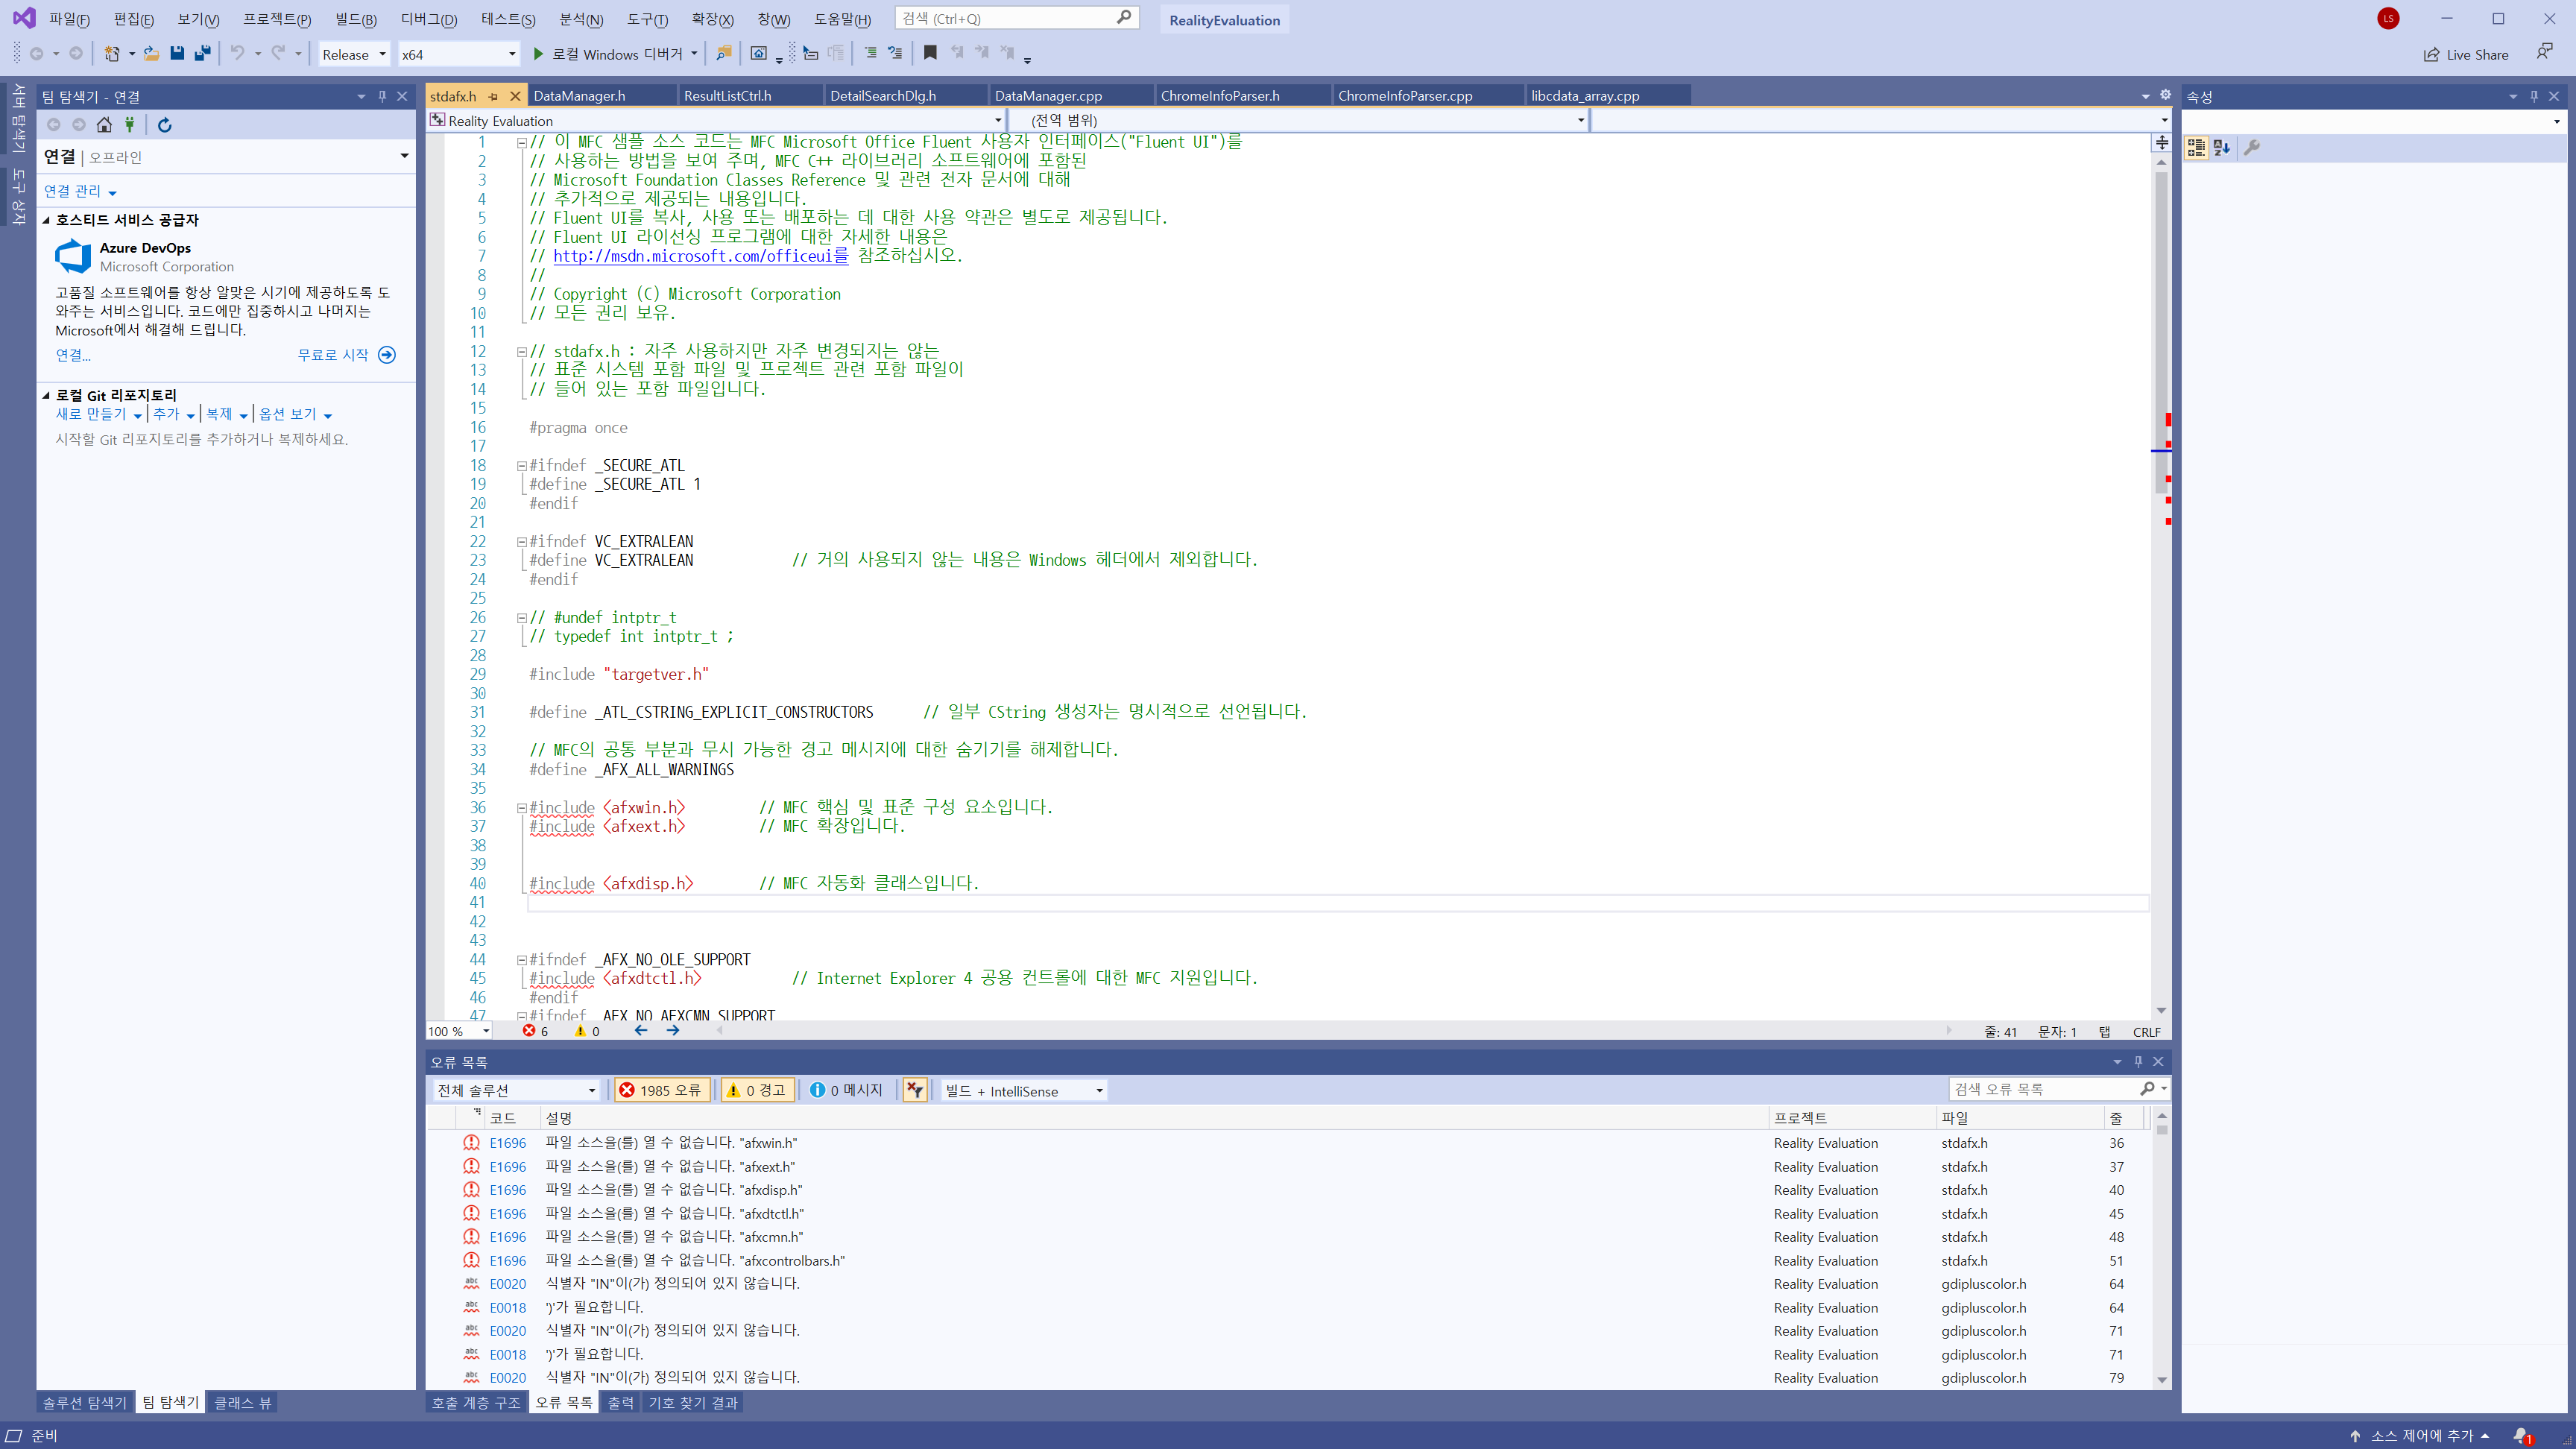
Task: Click the Team Explorer refresh icon
Action: coord(165,125)
